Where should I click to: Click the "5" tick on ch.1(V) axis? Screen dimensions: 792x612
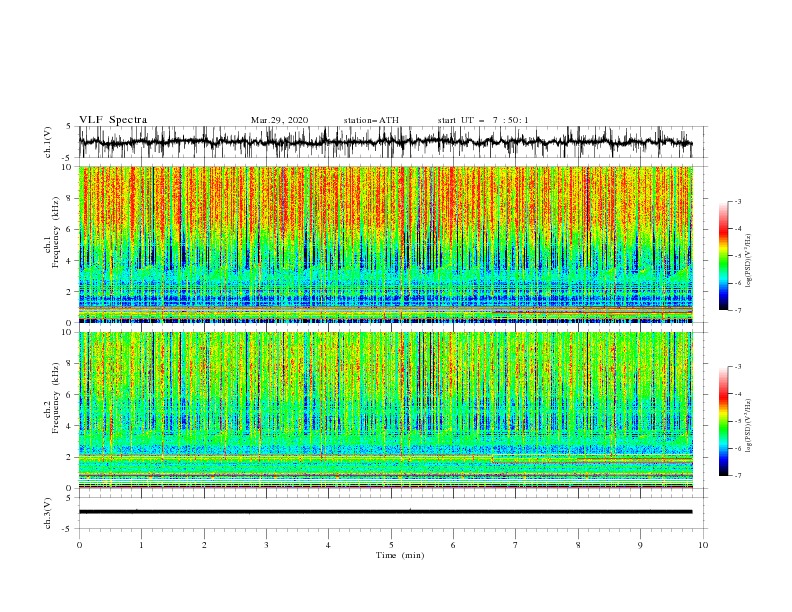[70, 127]
